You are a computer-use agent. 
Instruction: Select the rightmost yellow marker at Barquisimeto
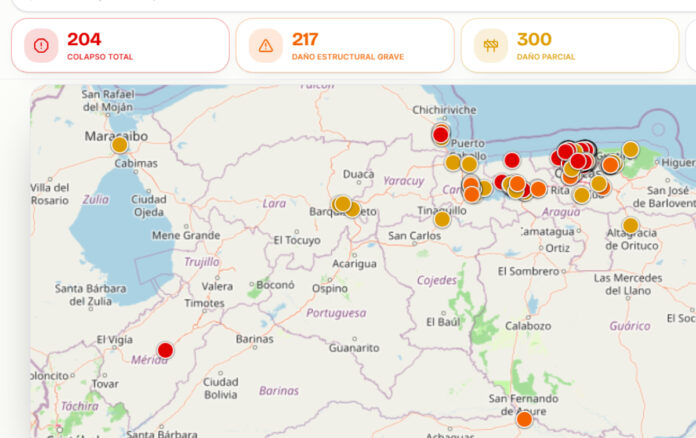353,209
